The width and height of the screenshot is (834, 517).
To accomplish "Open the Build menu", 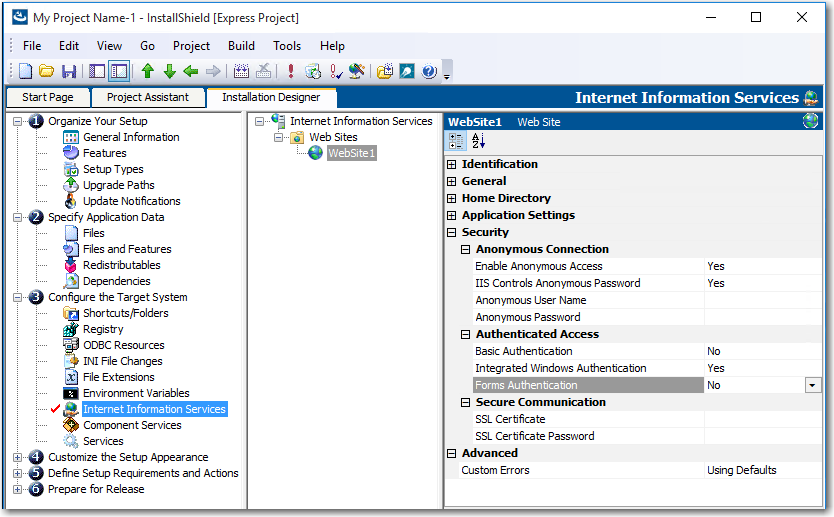I will click(x=241, y=46).
